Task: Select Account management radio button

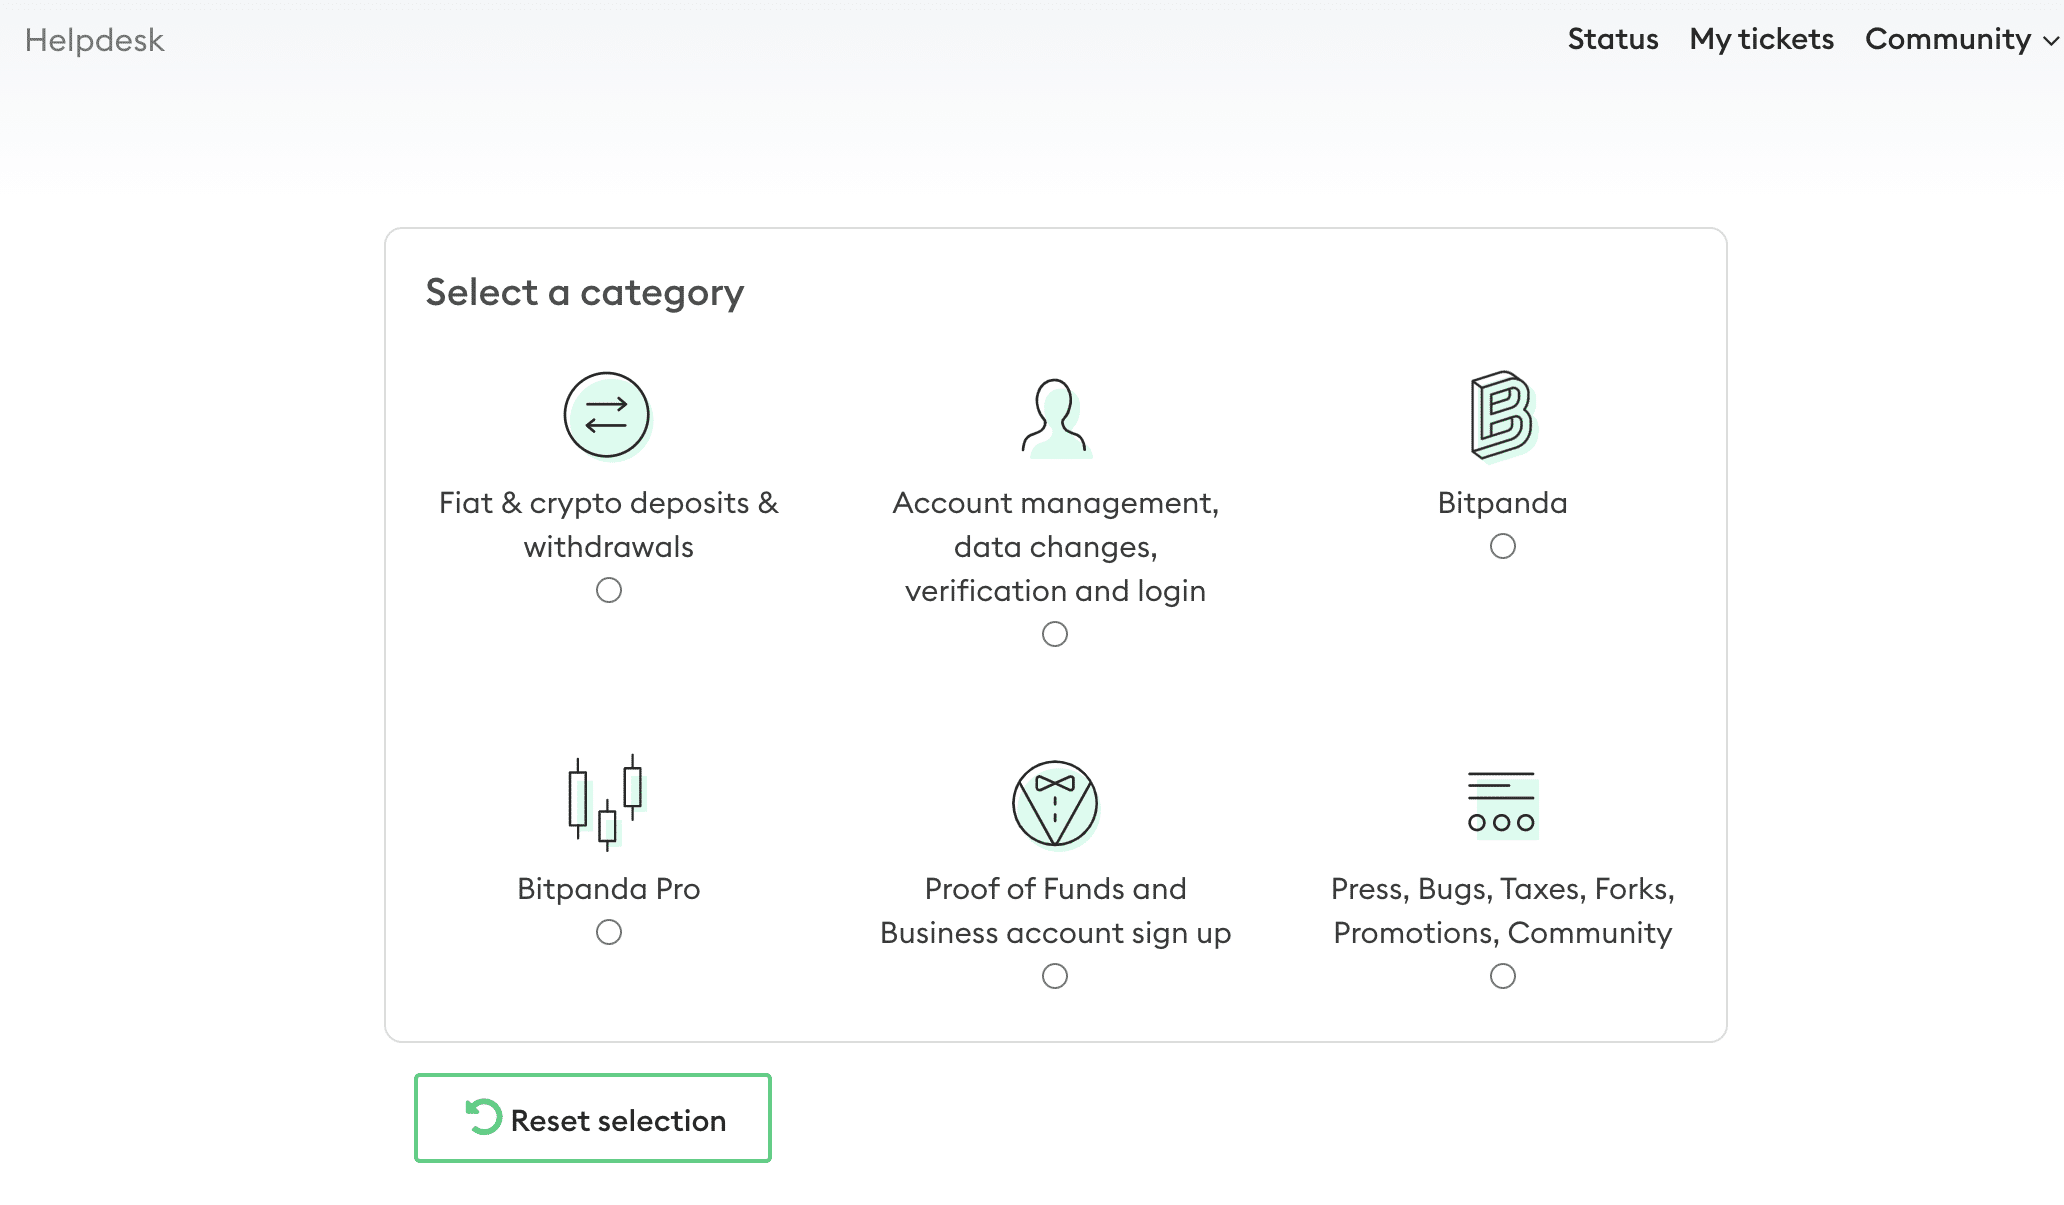Action: click(1055, 634)
